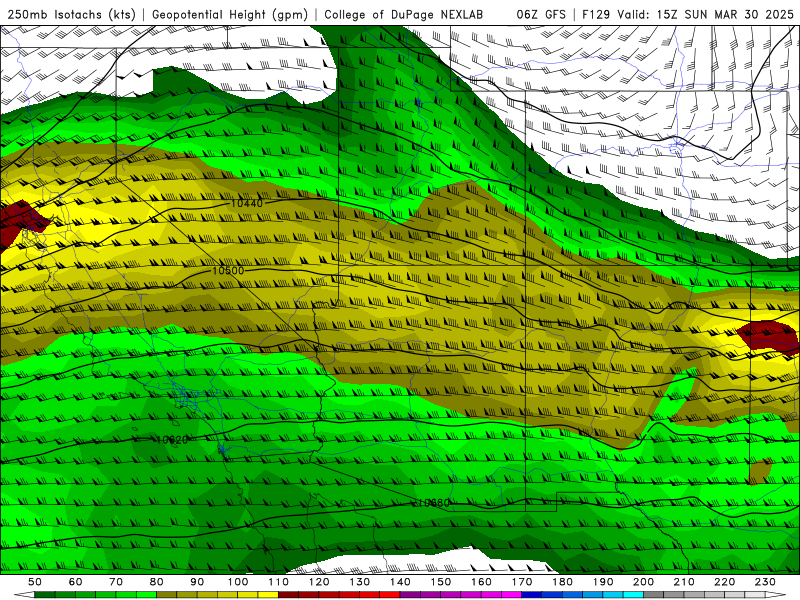The width and height of the screenshot is (800, 600).
Task: Click the legend value 150
Action: (x=441, y=582)
